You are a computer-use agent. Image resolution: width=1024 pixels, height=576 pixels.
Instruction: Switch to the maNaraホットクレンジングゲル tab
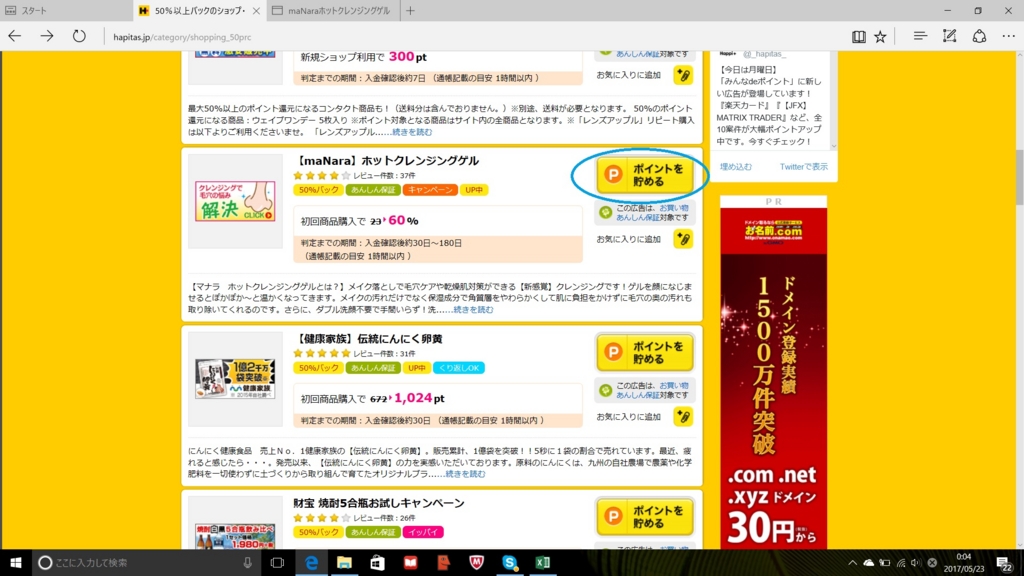point(333,10)
